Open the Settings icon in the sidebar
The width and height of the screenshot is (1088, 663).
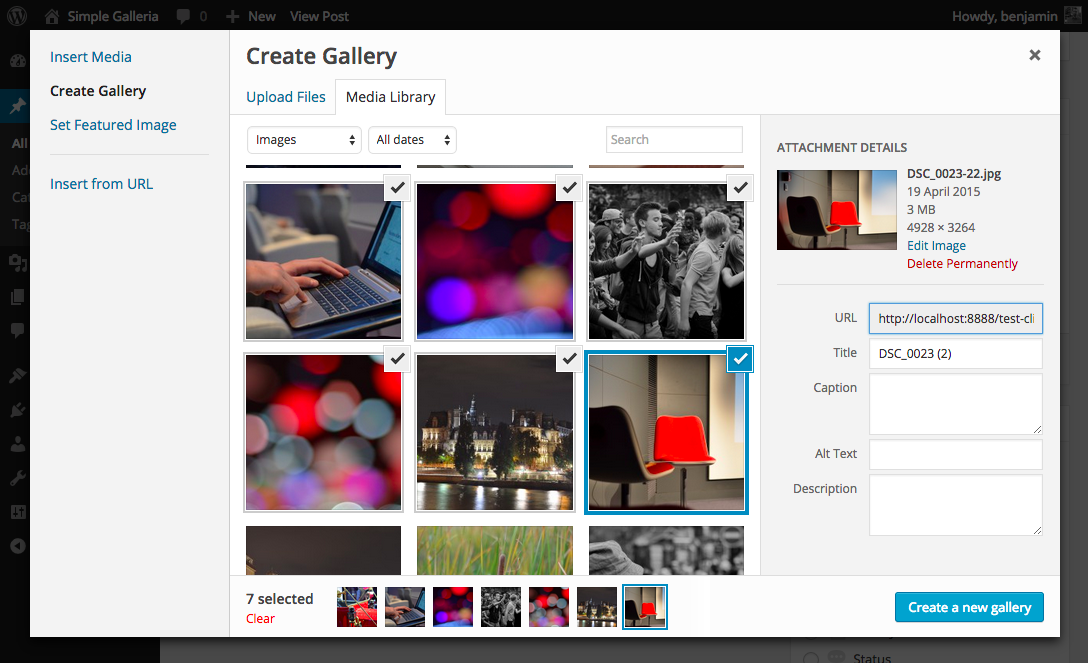tap(17, 512)
